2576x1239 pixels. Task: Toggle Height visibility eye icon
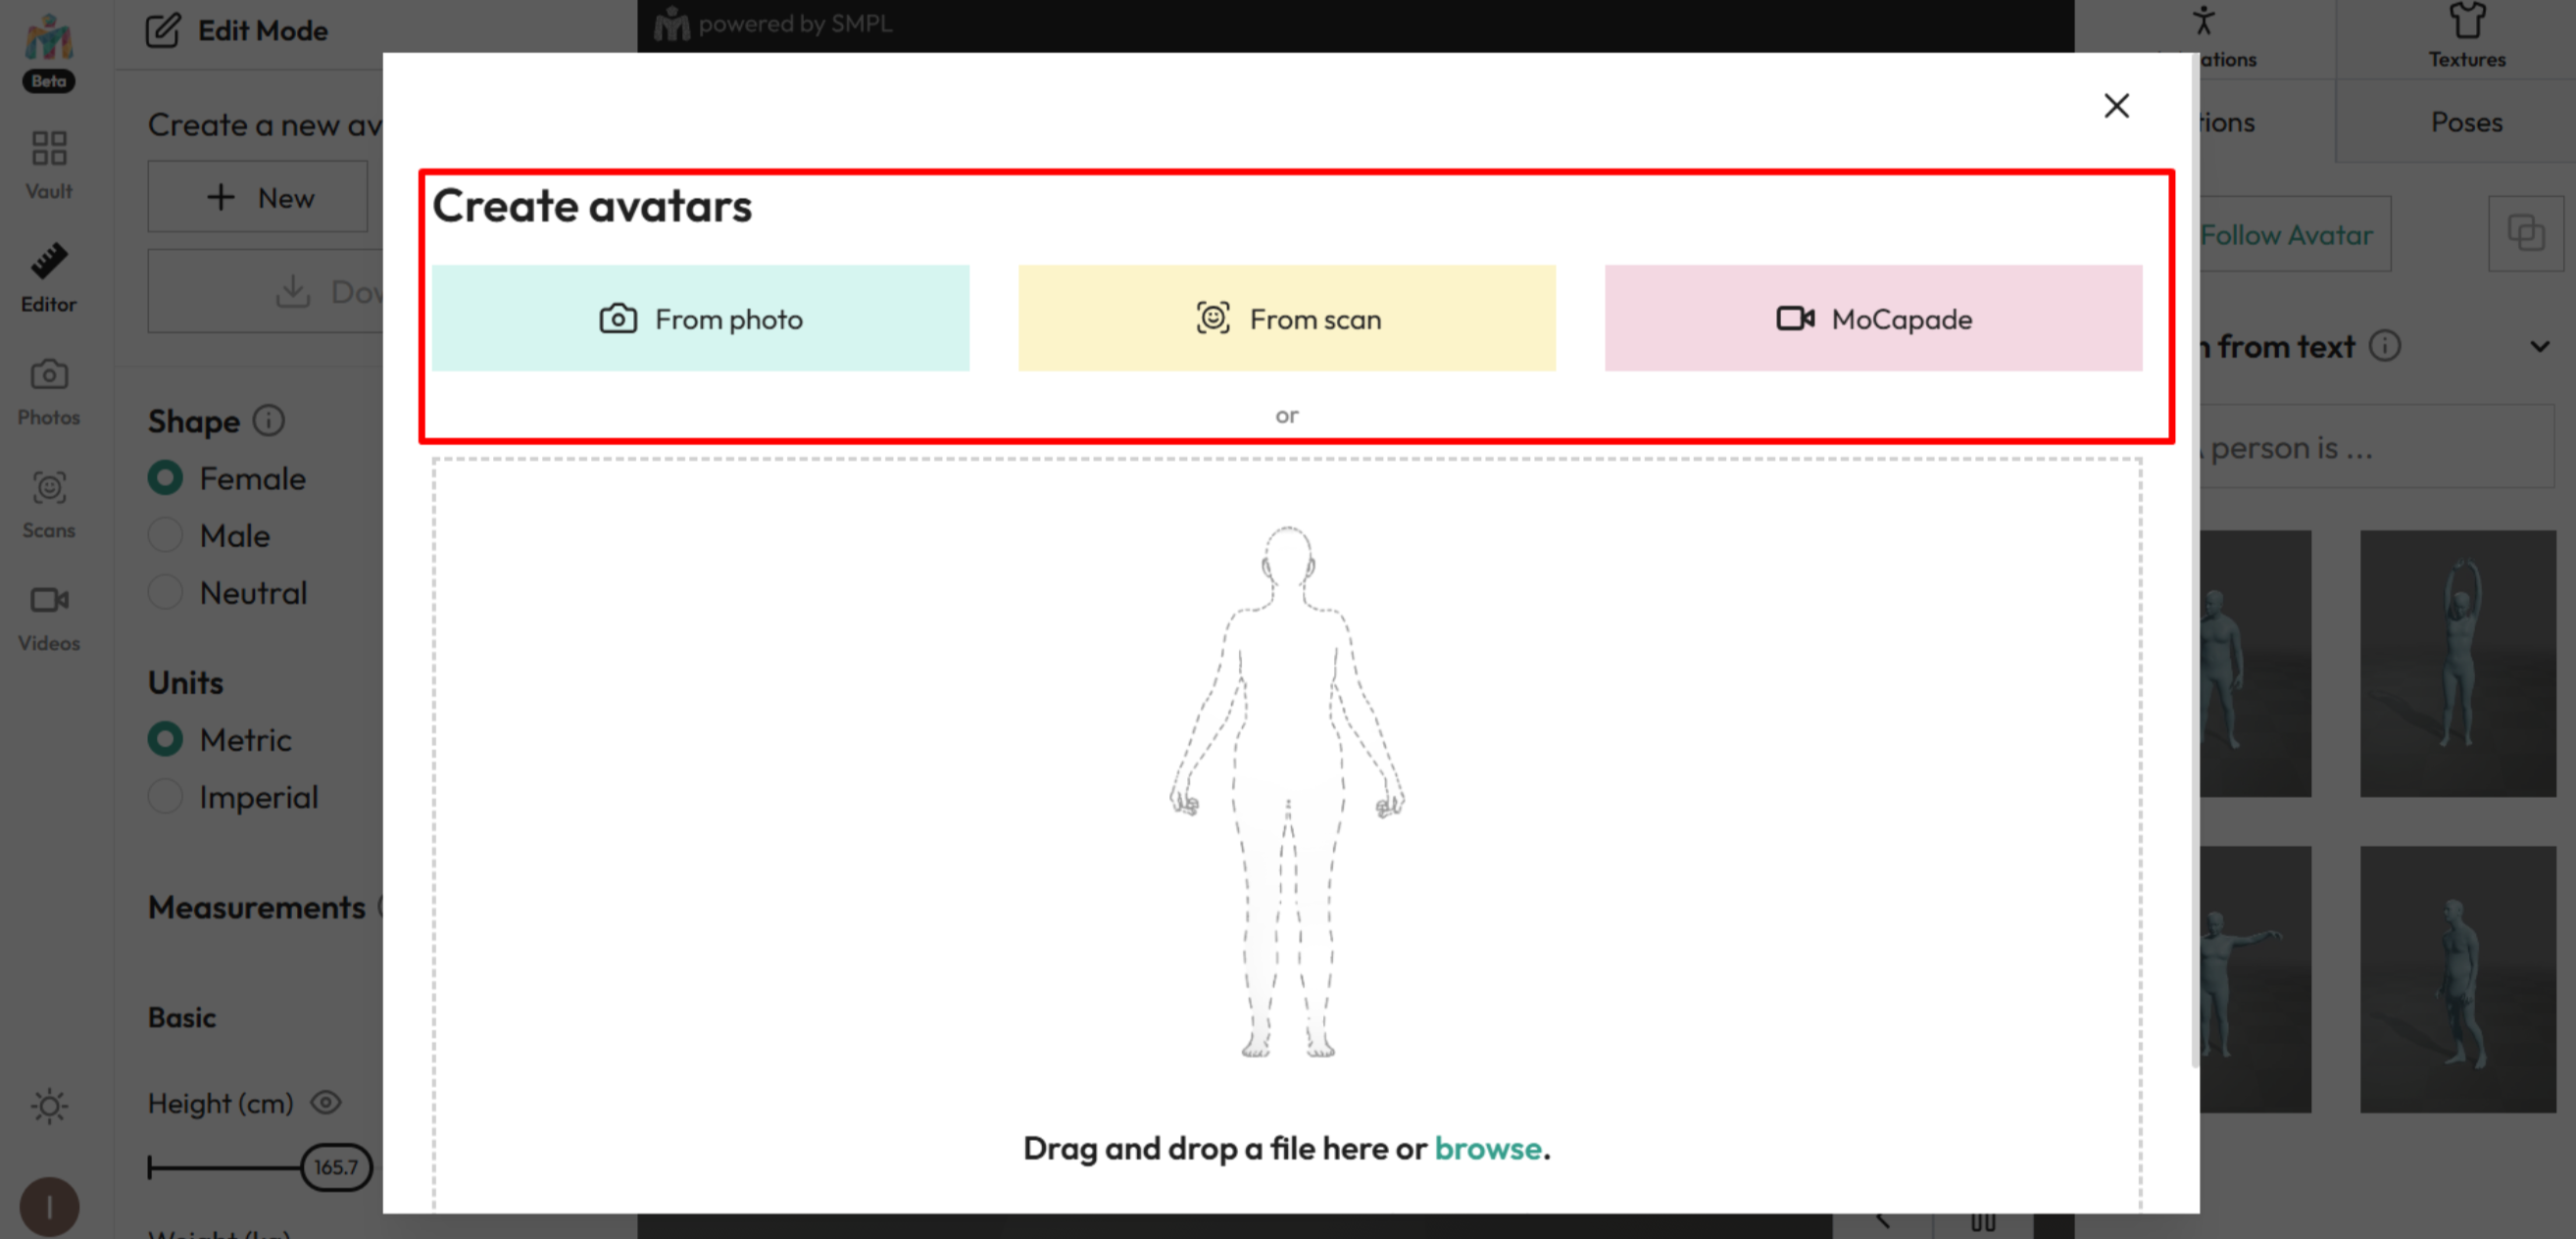pos(326,1102)
